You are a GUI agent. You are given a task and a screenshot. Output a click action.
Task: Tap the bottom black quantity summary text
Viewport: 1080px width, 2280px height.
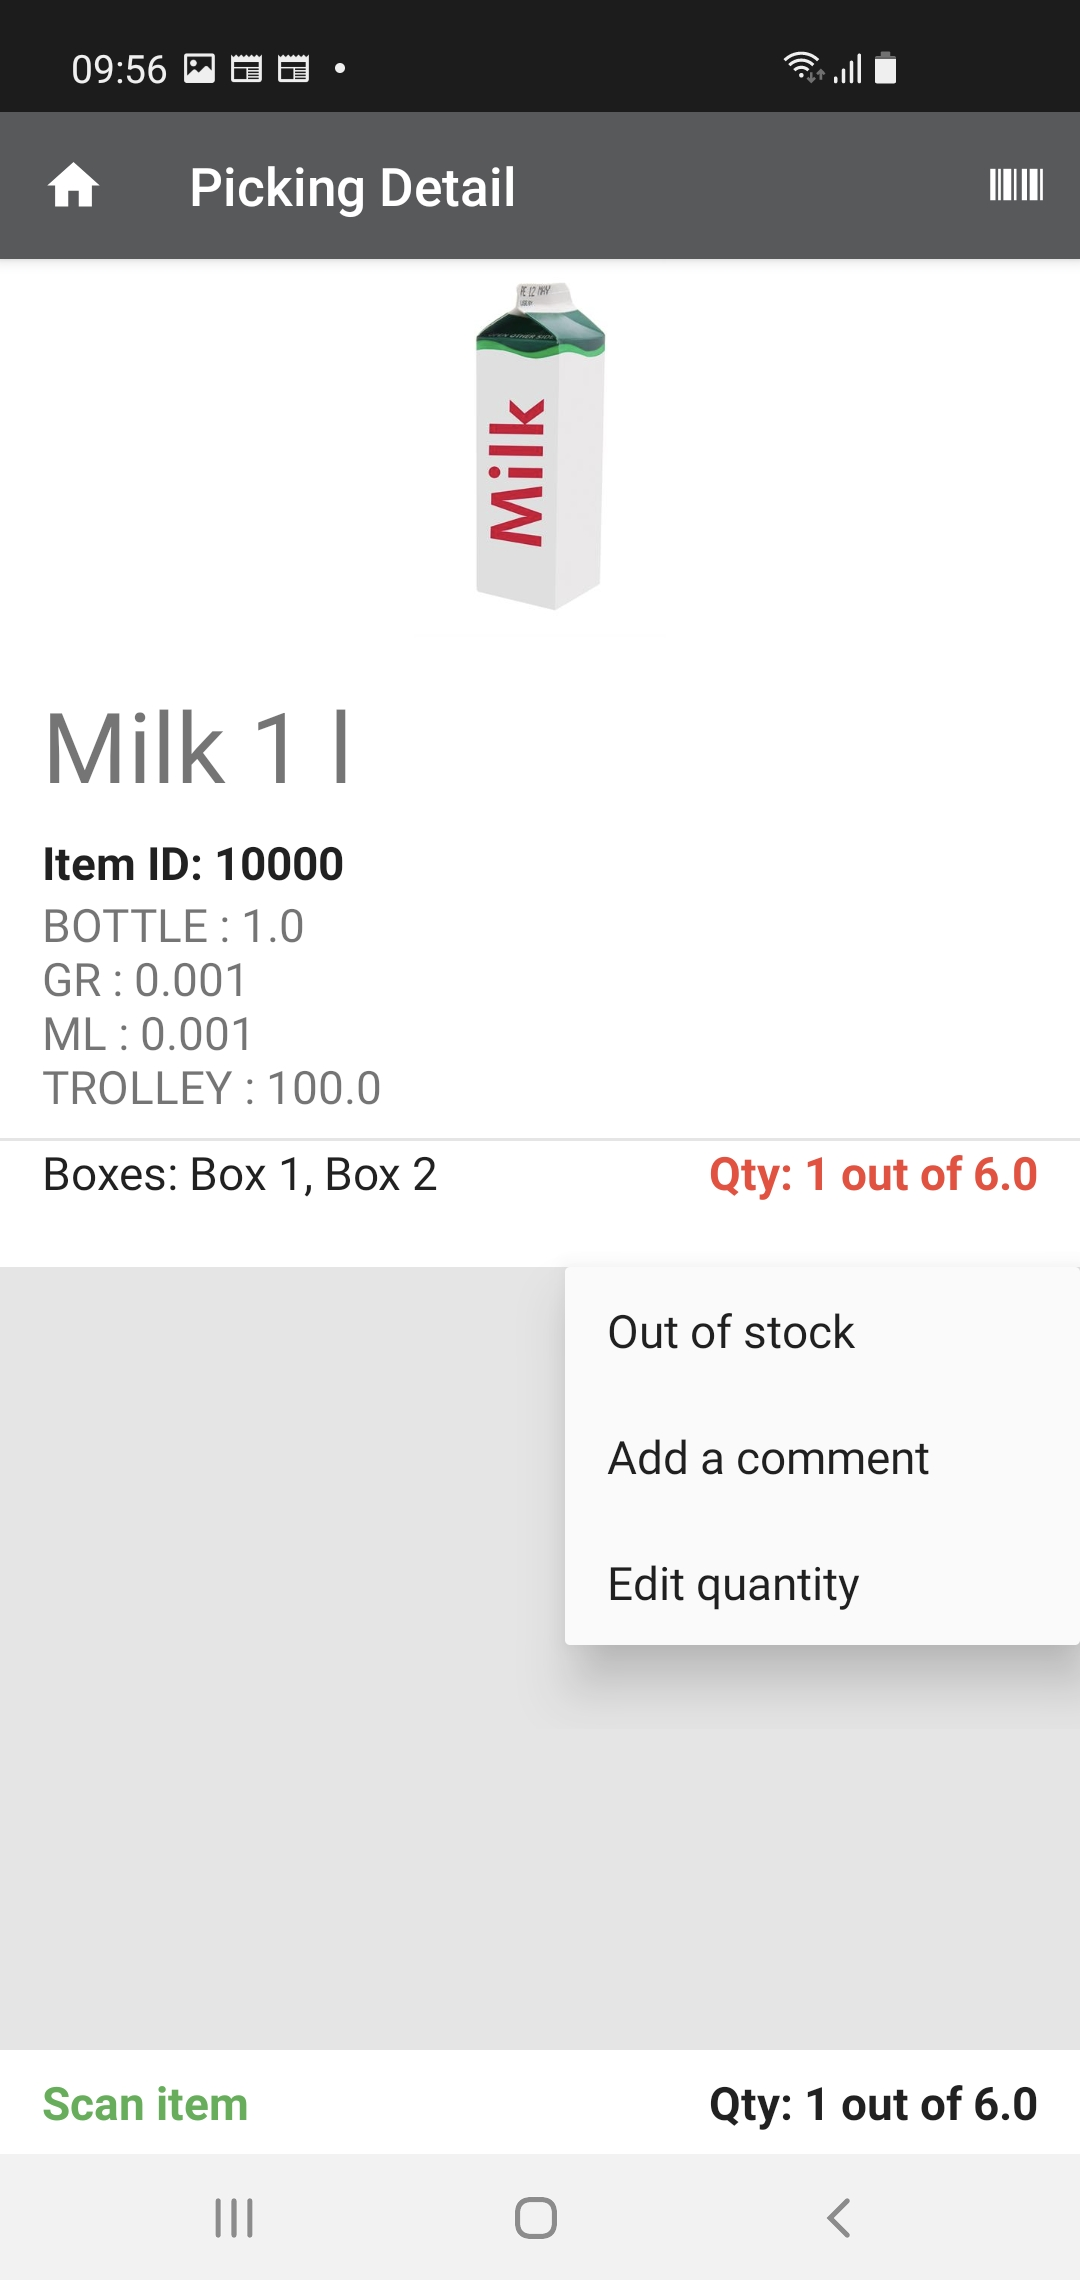coord(873,2104)
